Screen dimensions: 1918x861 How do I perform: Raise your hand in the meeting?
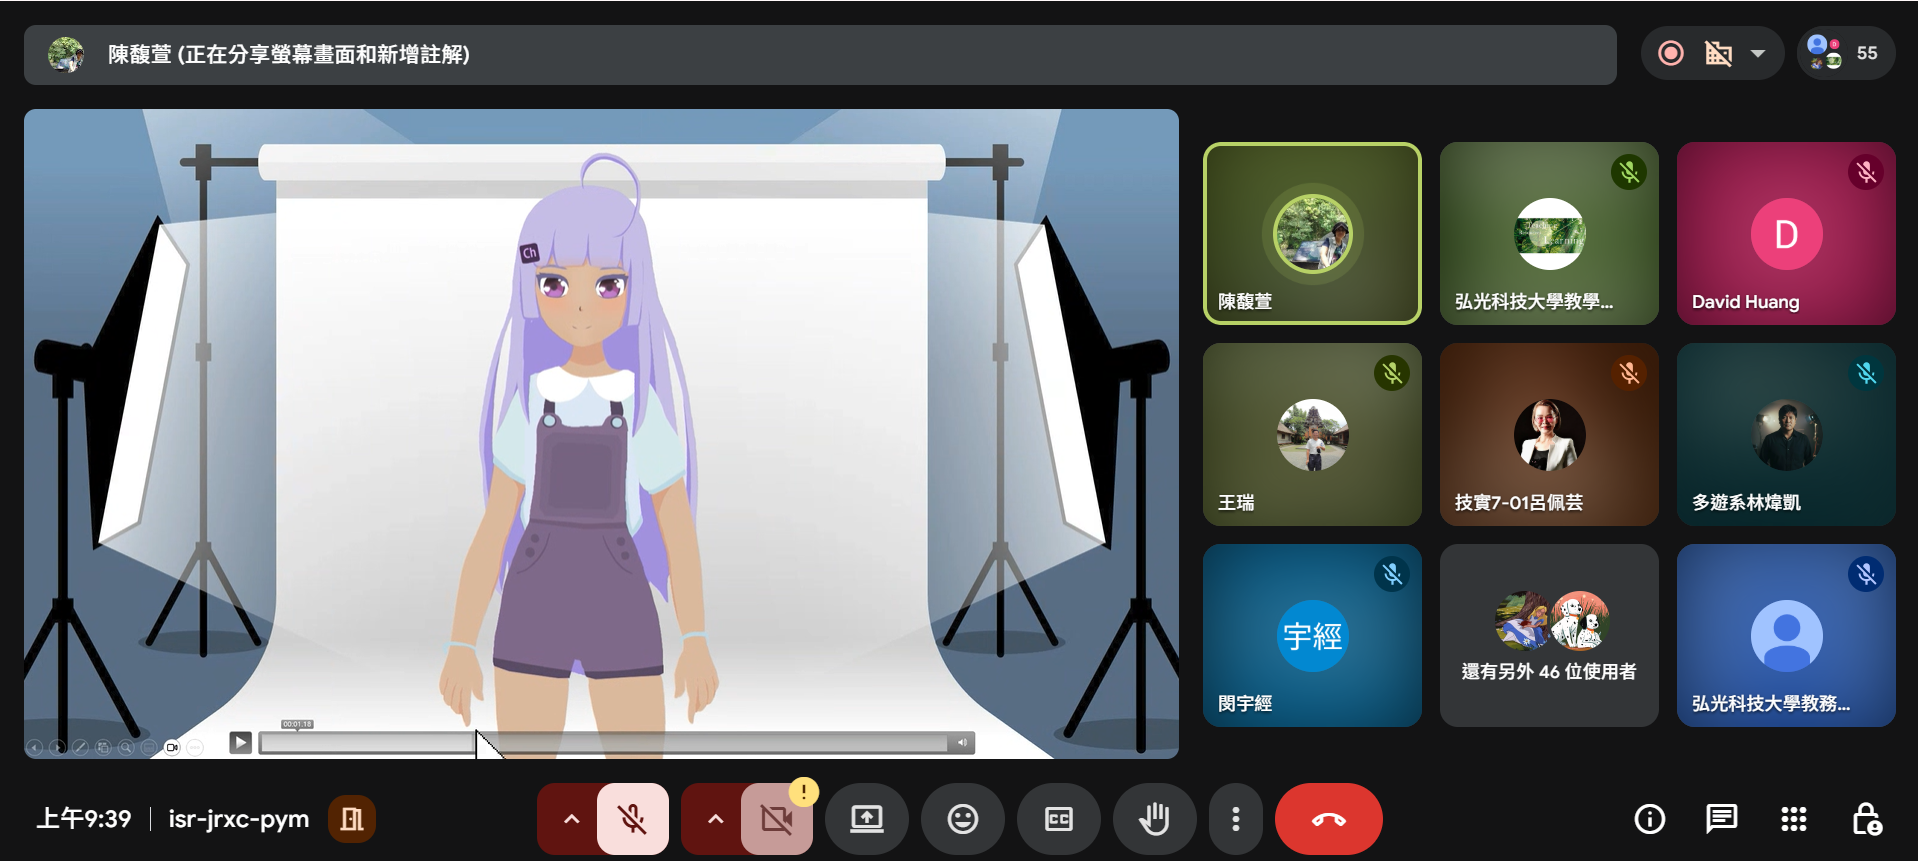point(1154,819)
